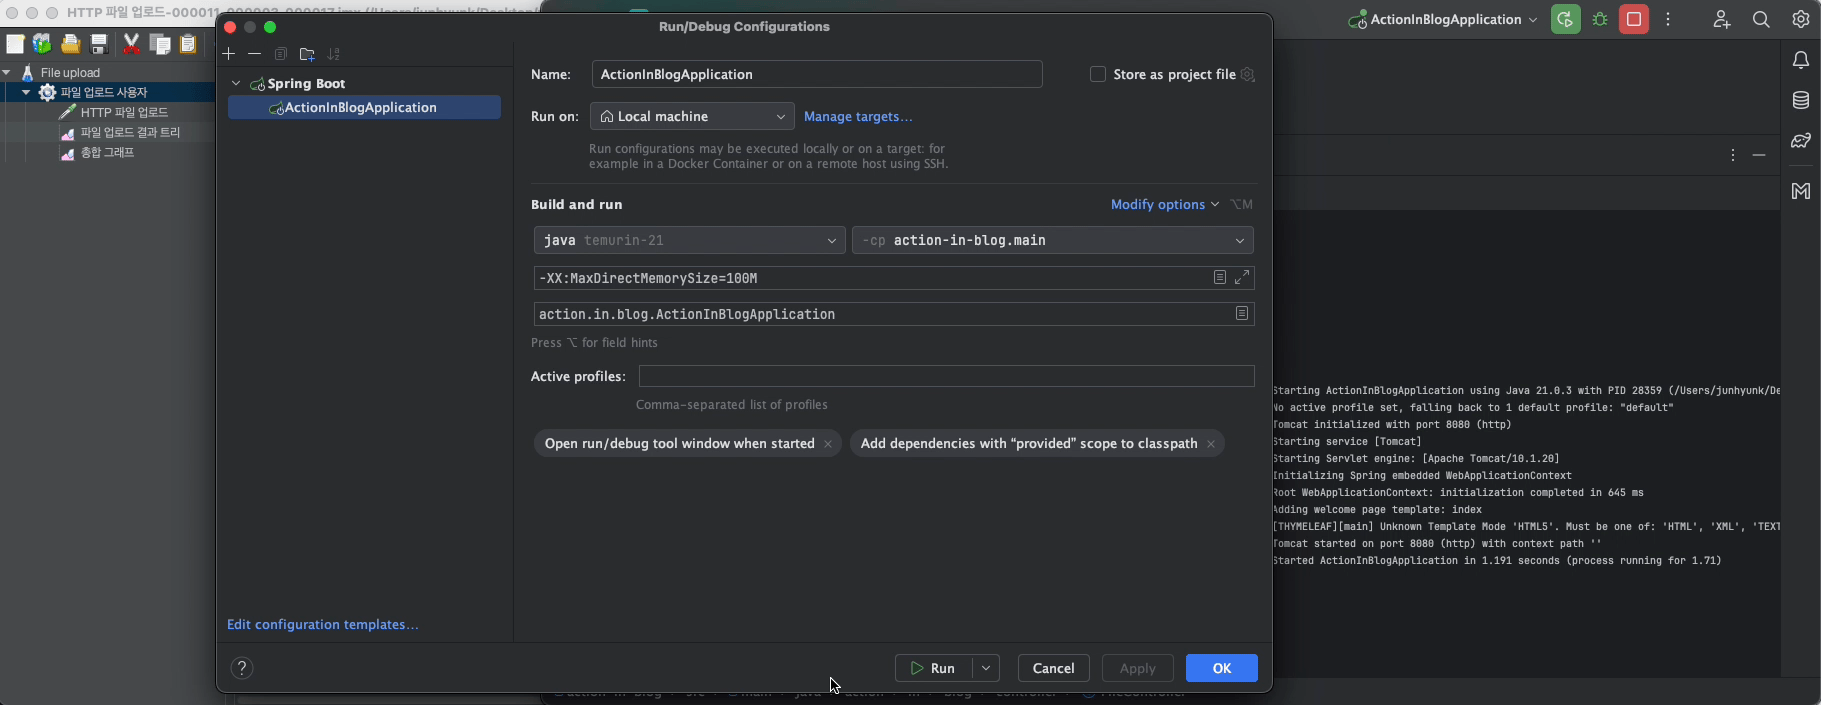Click the Cancel button

(1053, 668)
